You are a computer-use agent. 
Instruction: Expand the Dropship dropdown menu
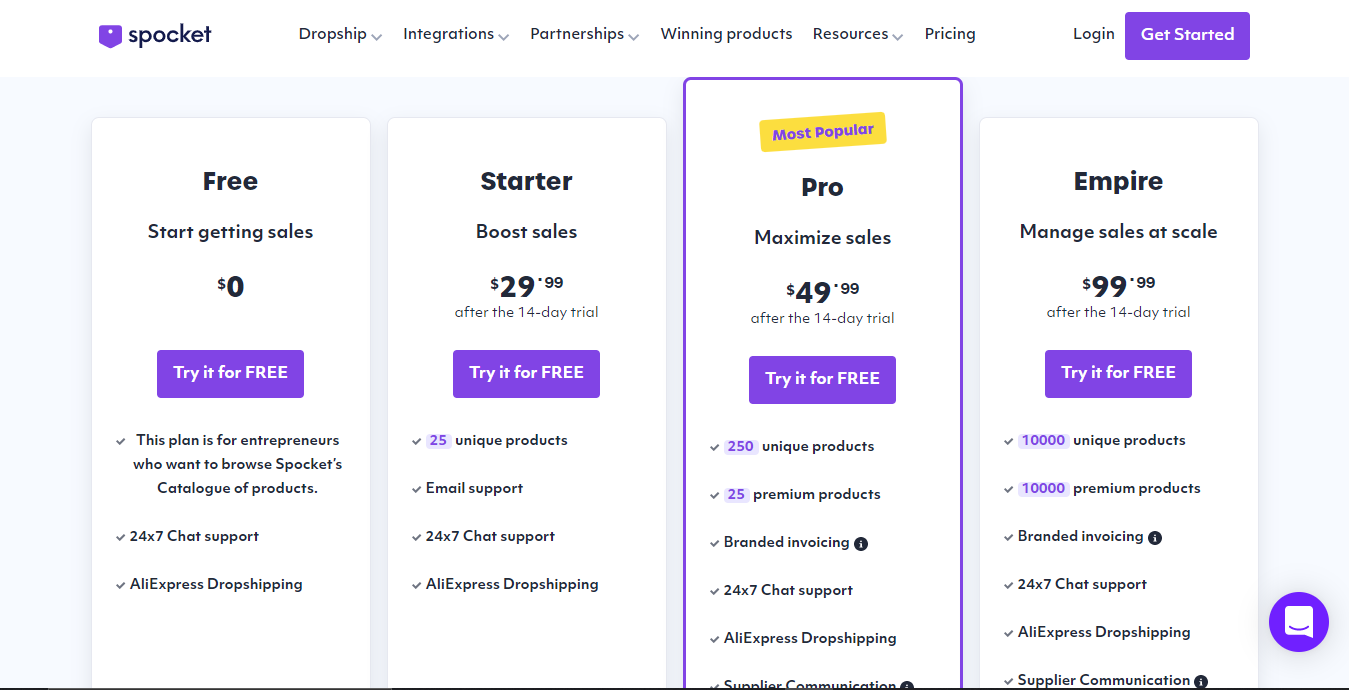340,34
